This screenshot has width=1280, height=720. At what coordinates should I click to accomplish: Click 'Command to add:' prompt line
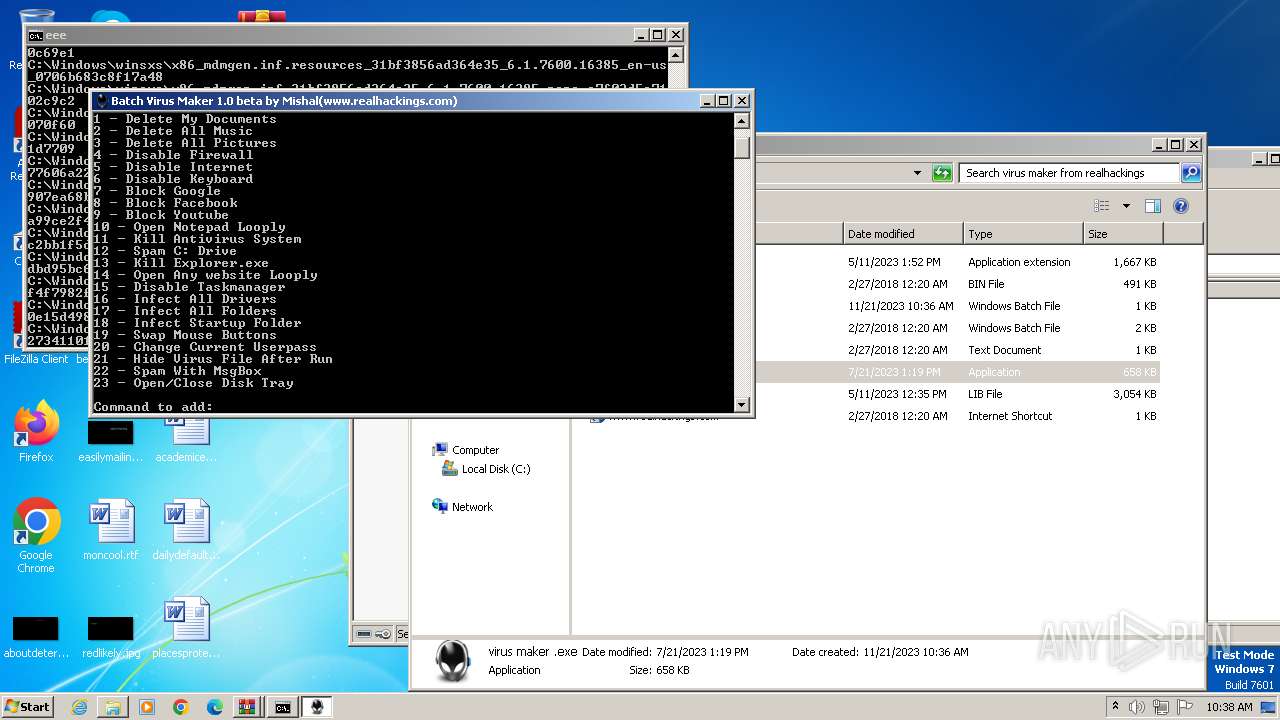tap(153, 407)
